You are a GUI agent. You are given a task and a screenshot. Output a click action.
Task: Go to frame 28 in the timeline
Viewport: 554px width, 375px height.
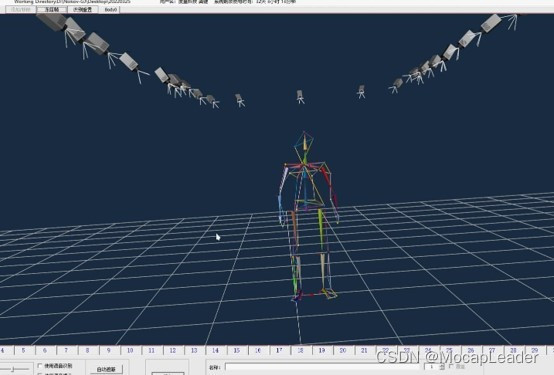[513, 350]
